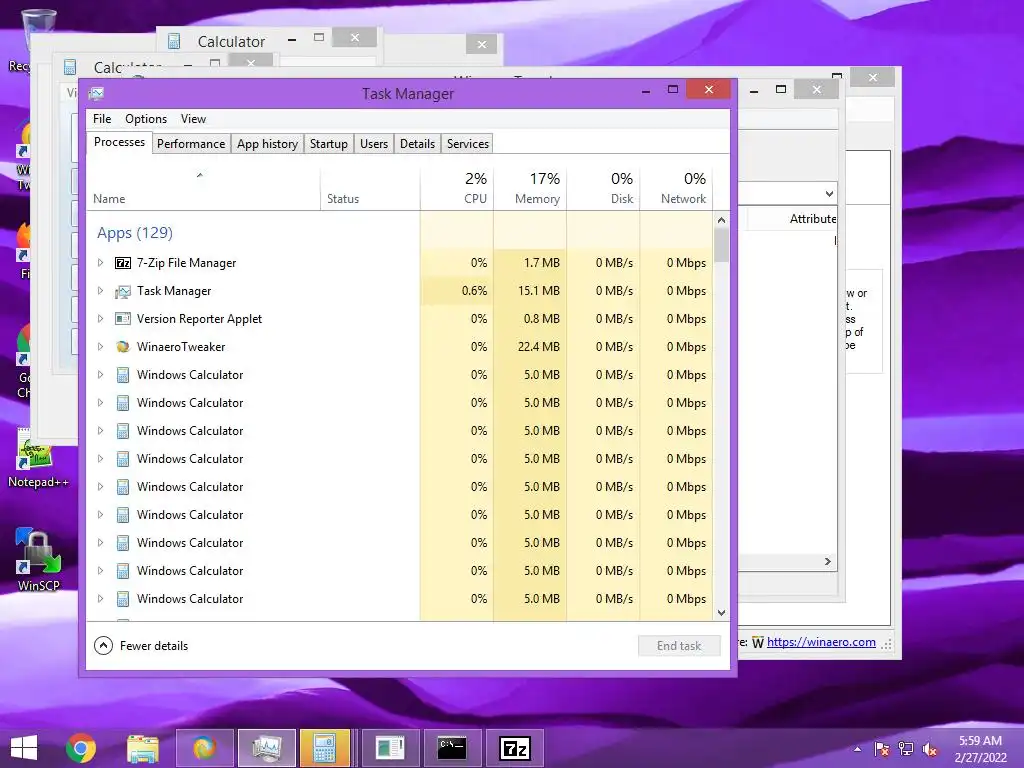Open the View menu

193,119
